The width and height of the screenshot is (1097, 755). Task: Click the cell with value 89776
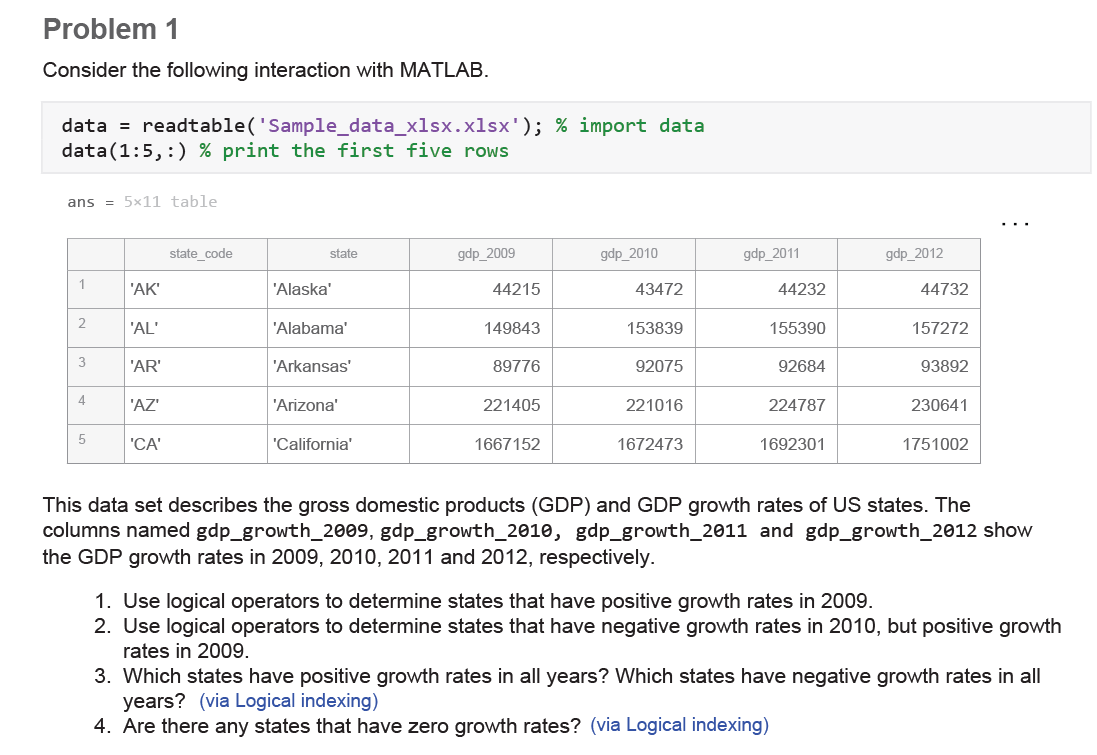(481, 367)
